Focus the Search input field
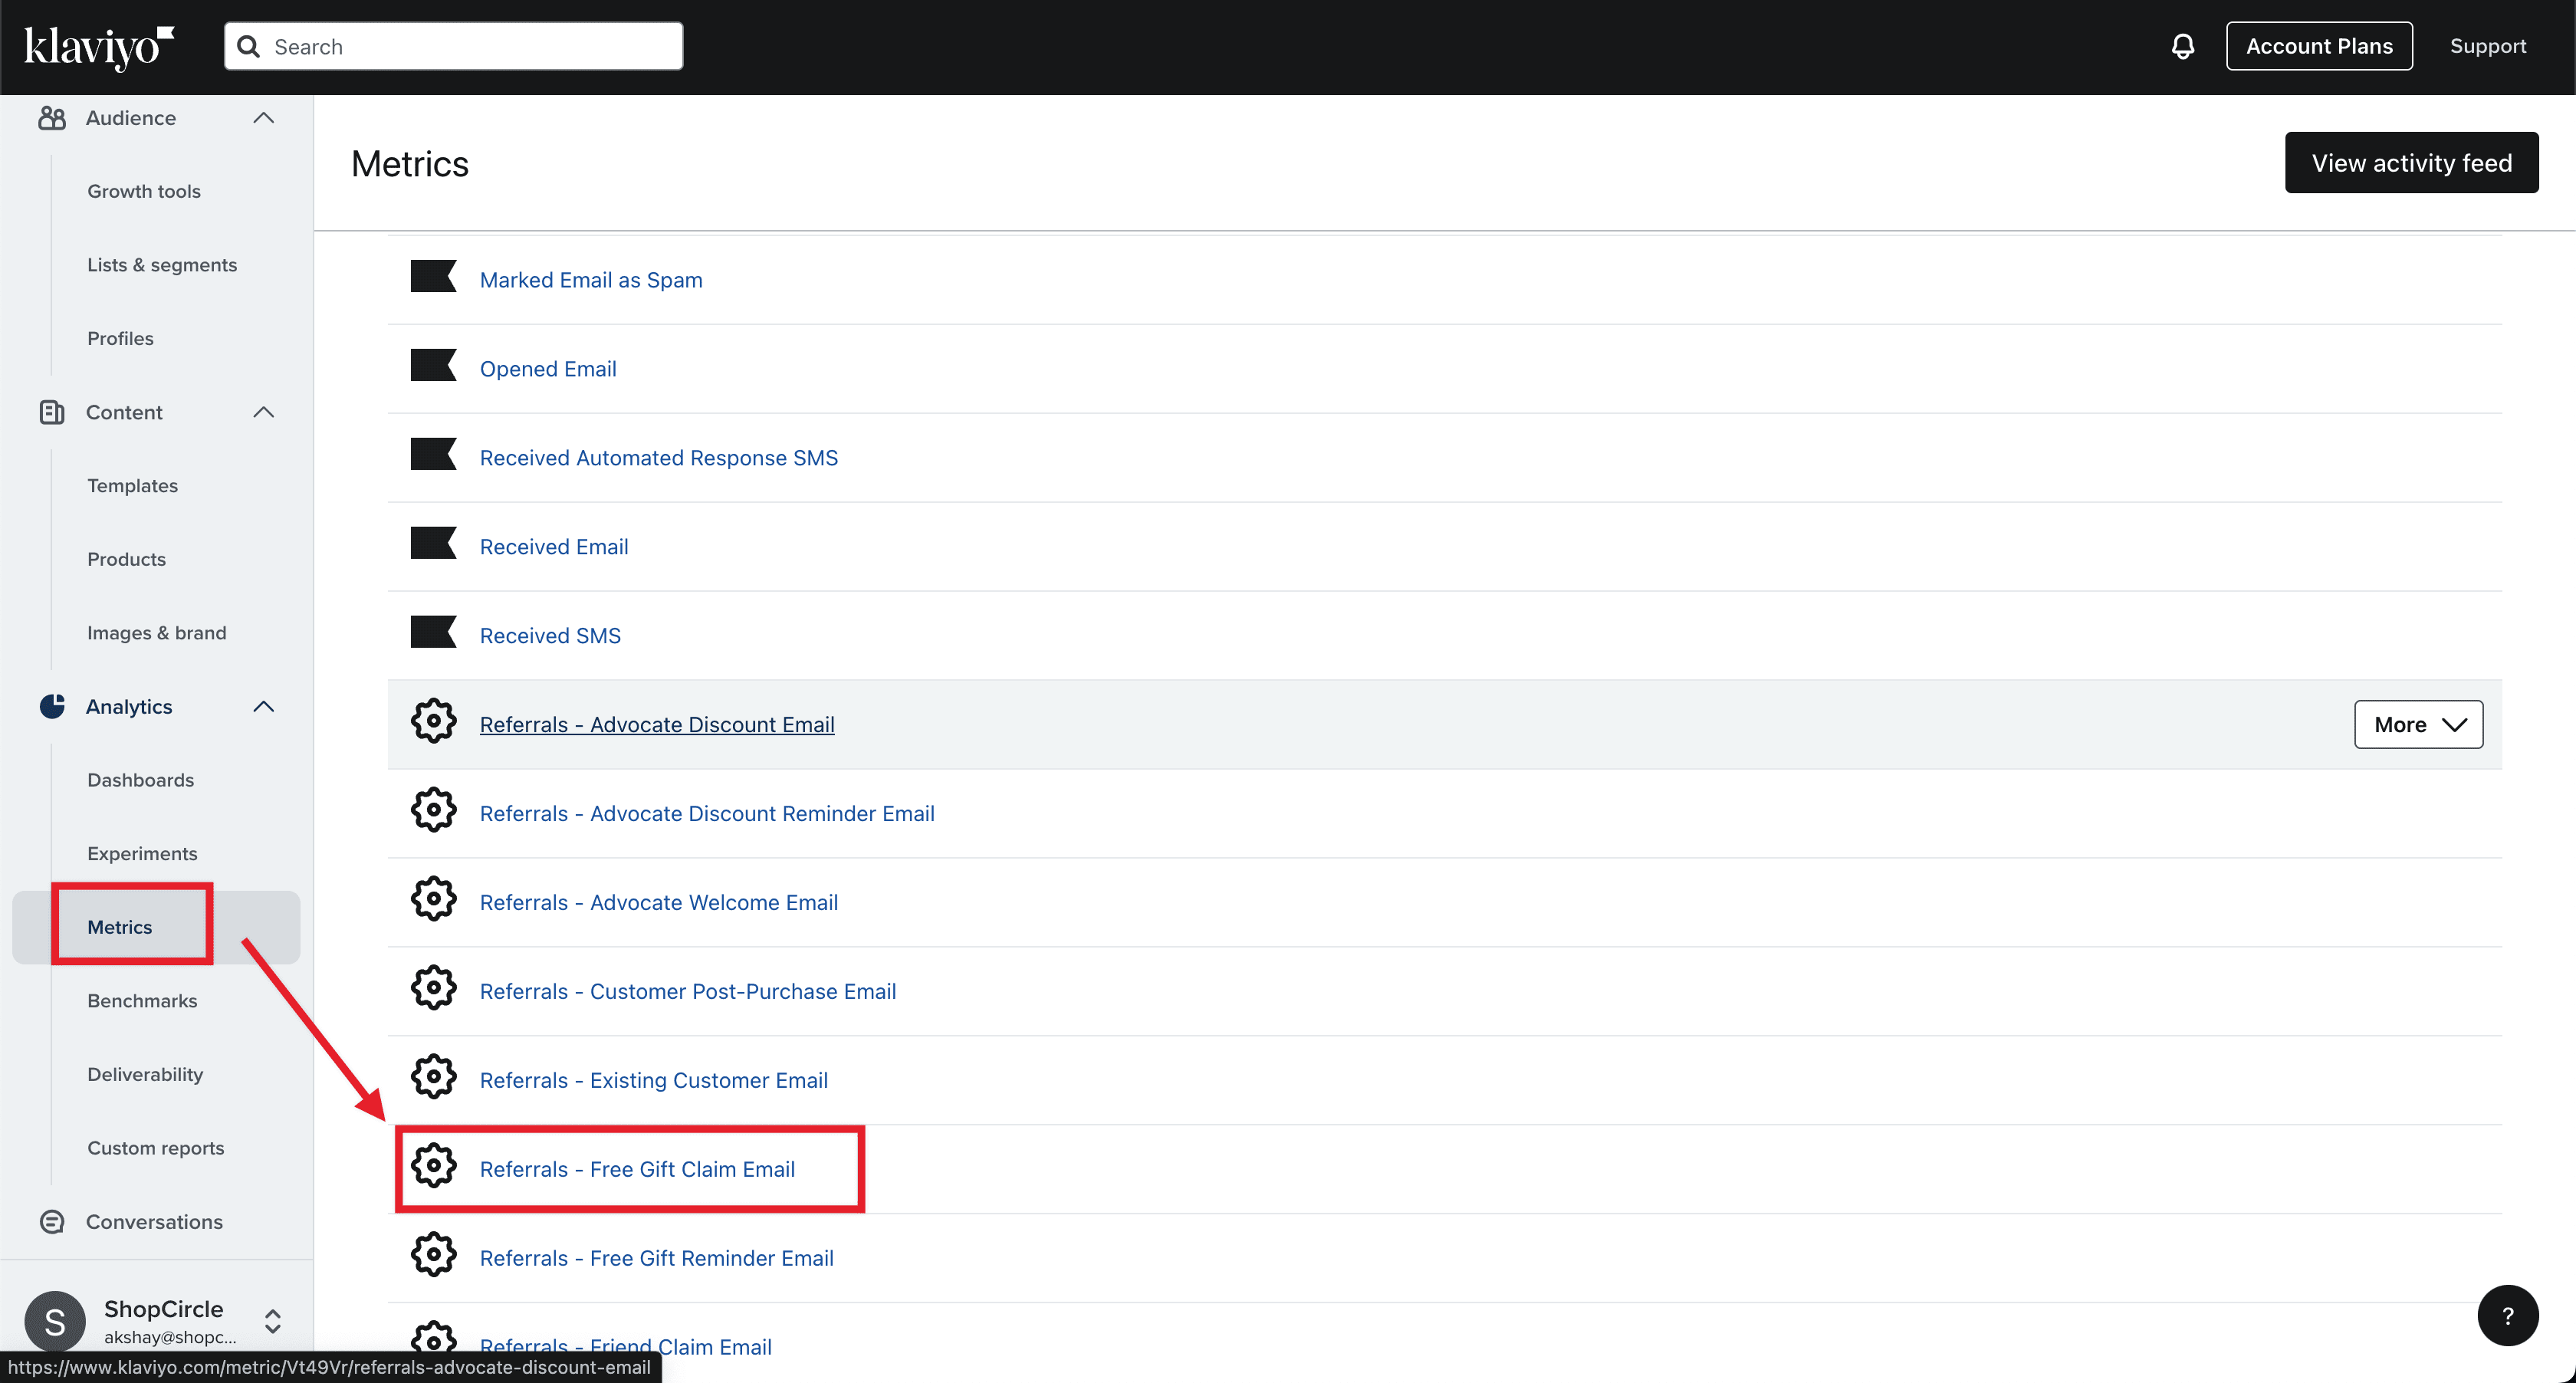This screenshot has height=1383, width=2576. point(470,47)
